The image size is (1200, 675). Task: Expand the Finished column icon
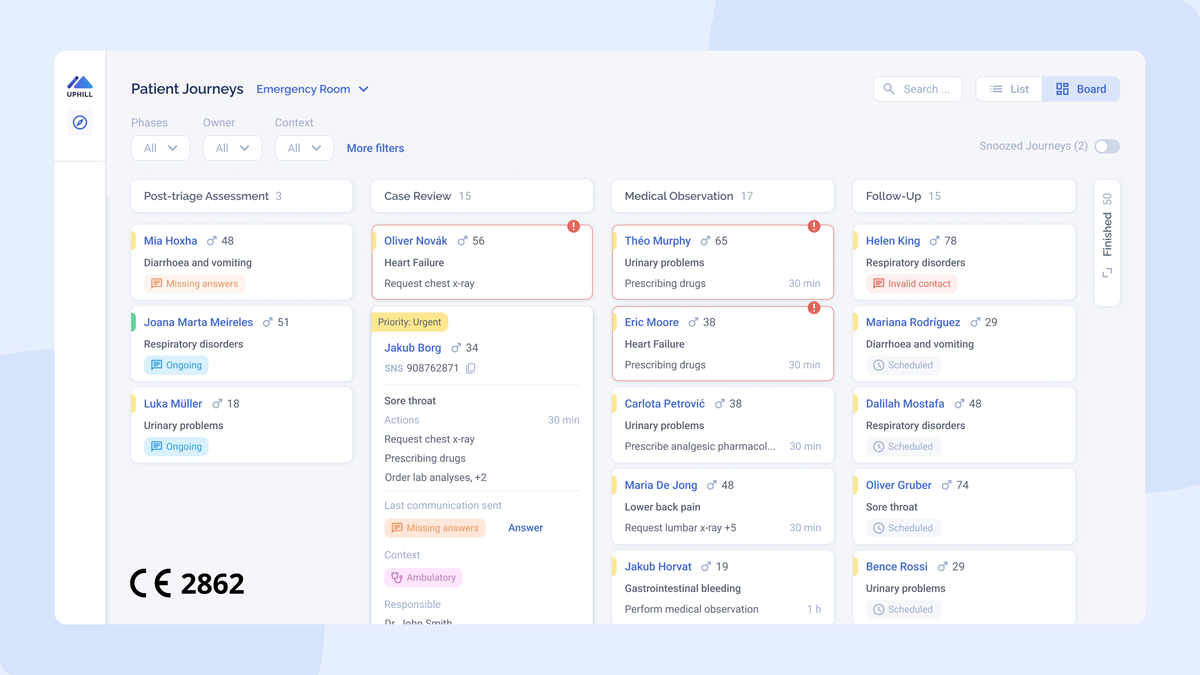tap(1107, 273)
